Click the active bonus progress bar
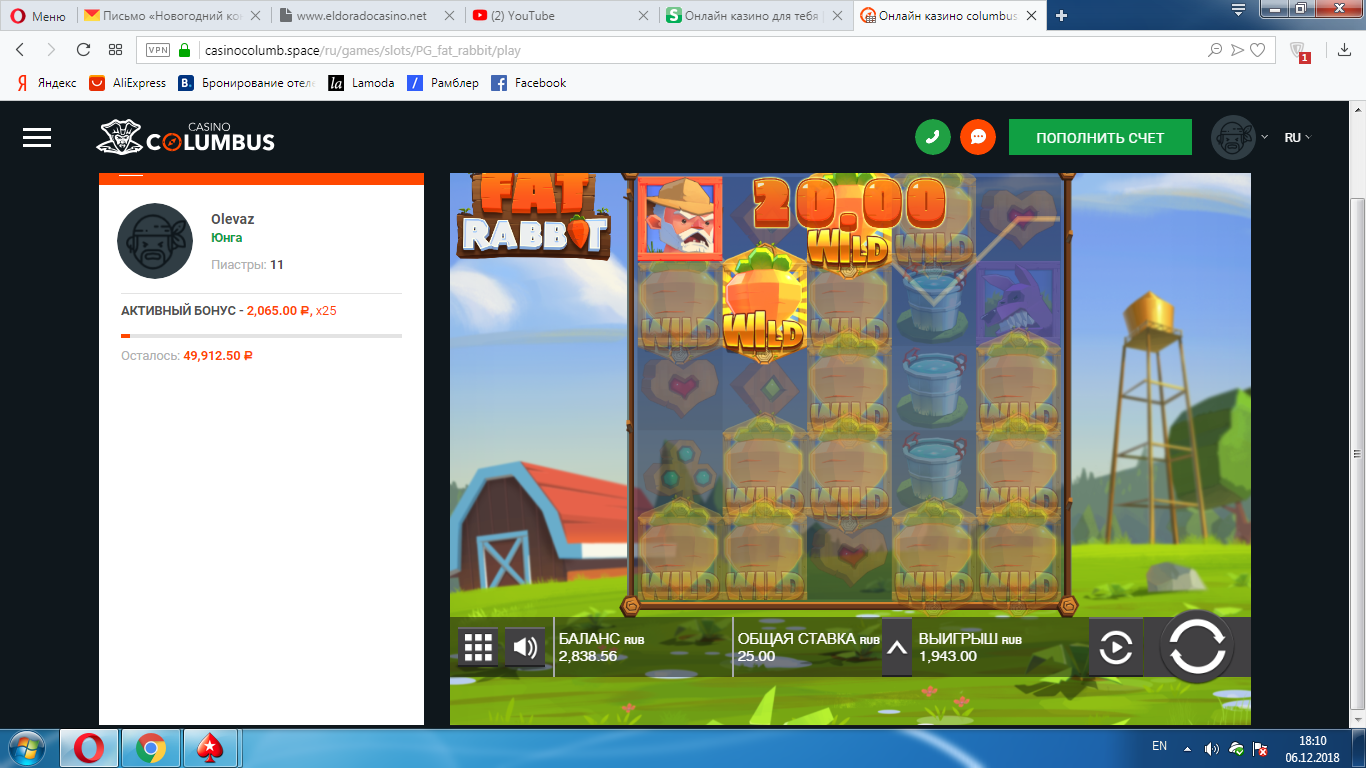This screenshot has width=1366, height=768. coord(261,336)
